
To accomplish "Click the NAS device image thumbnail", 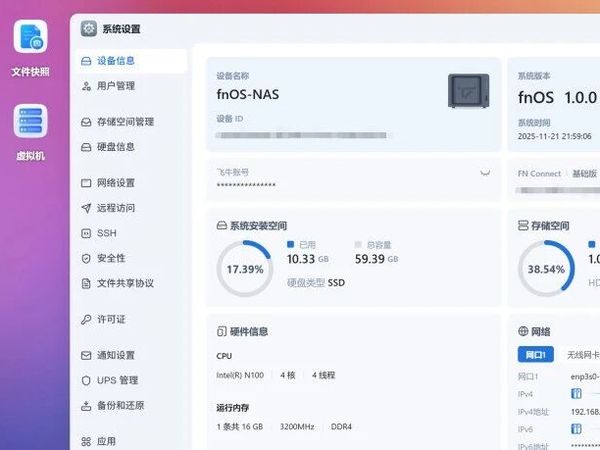I will tap(469, 91).
